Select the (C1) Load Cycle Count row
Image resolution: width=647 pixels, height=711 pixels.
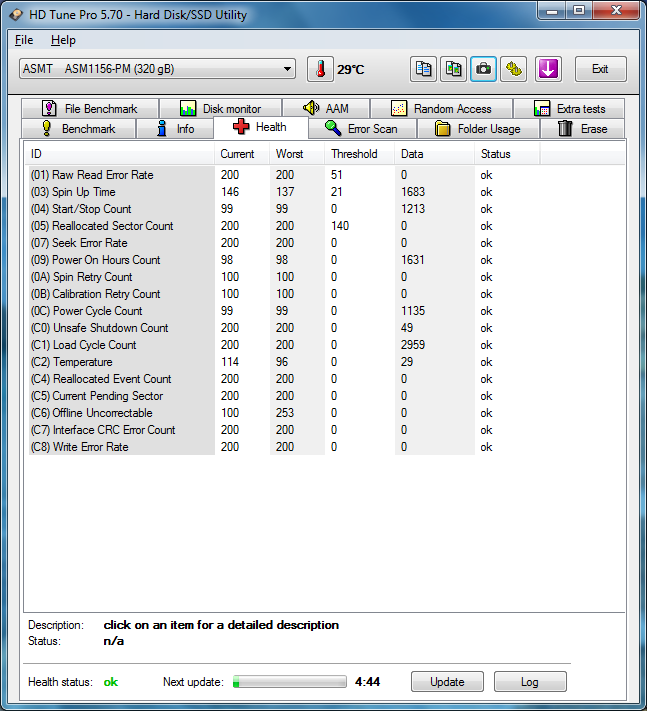pyautogui.click(x=284, y=345)
